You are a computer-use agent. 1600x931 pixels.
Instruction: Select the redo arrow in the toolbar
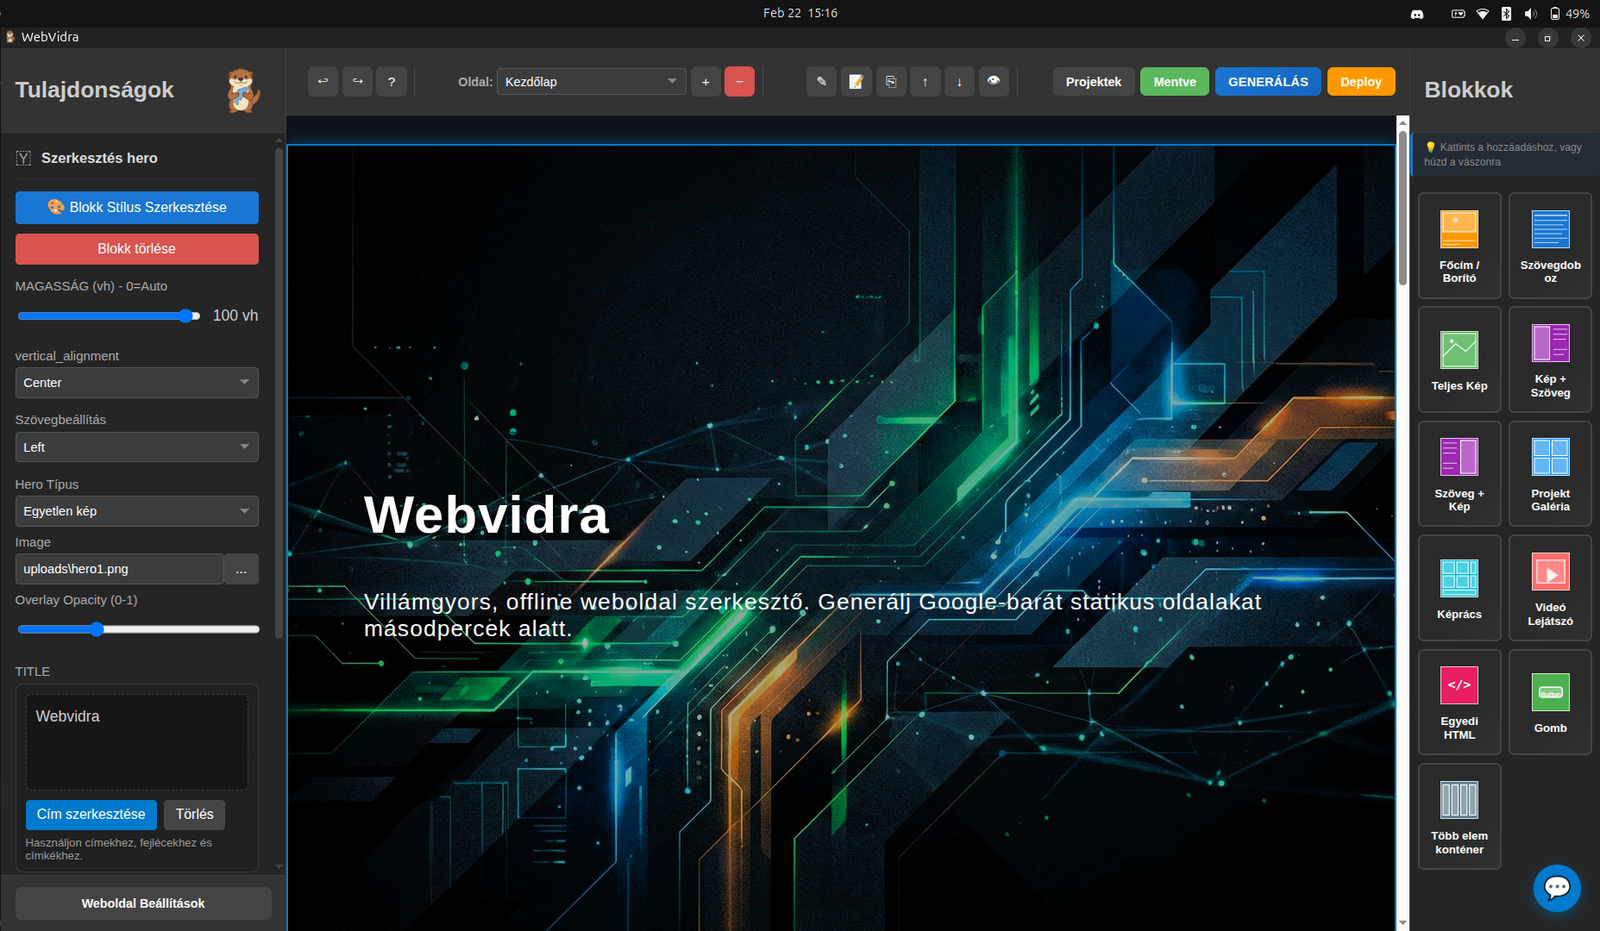click(x=357, y=81)
